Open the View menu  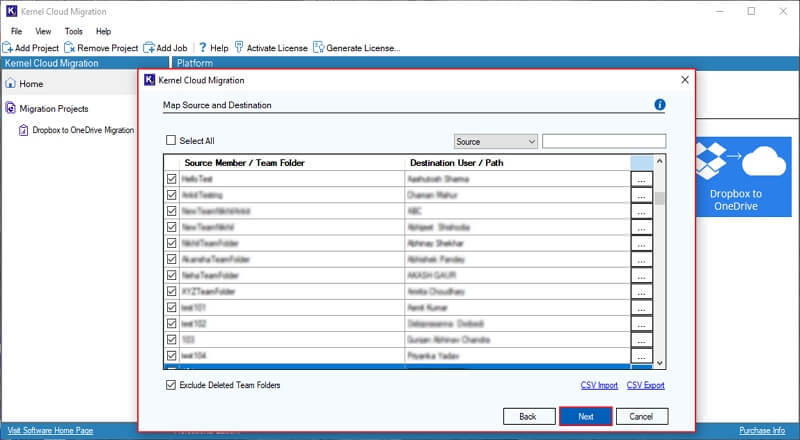click(43, 31)
